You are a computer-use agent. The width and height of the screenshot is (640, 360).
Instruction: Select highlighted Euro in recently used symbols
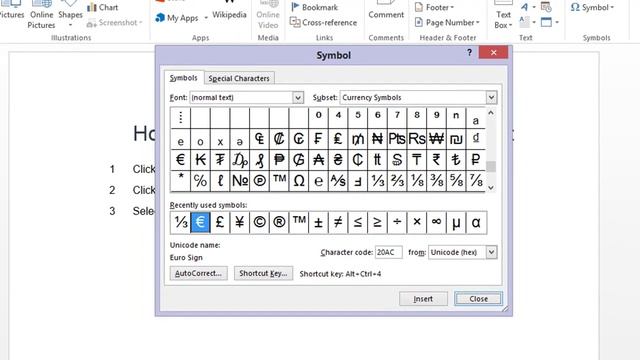pos(200,222)
